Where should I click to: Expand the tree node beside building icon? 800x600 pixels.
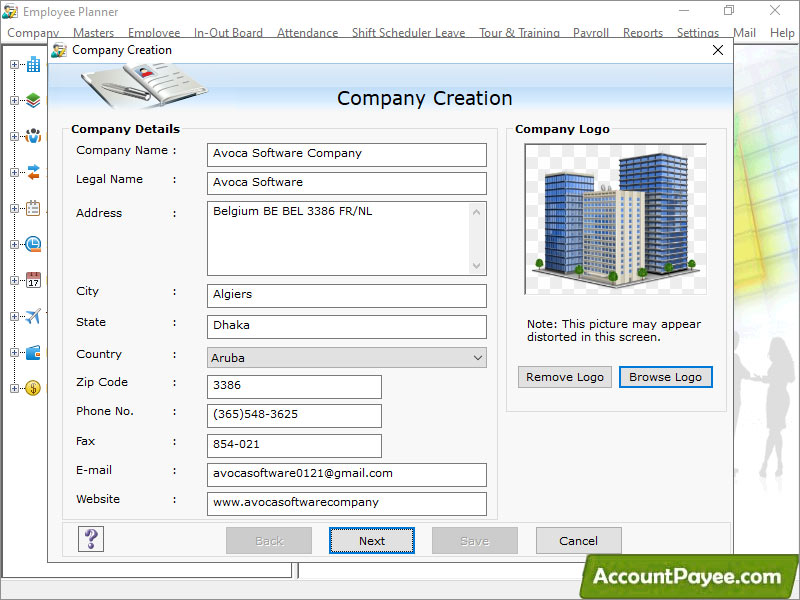click(x=14, y=64)
